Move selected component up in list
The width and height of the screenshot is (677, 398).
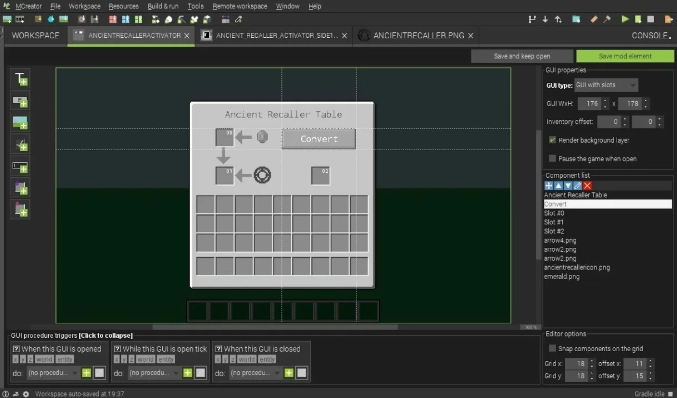click(x=558, y=186)
